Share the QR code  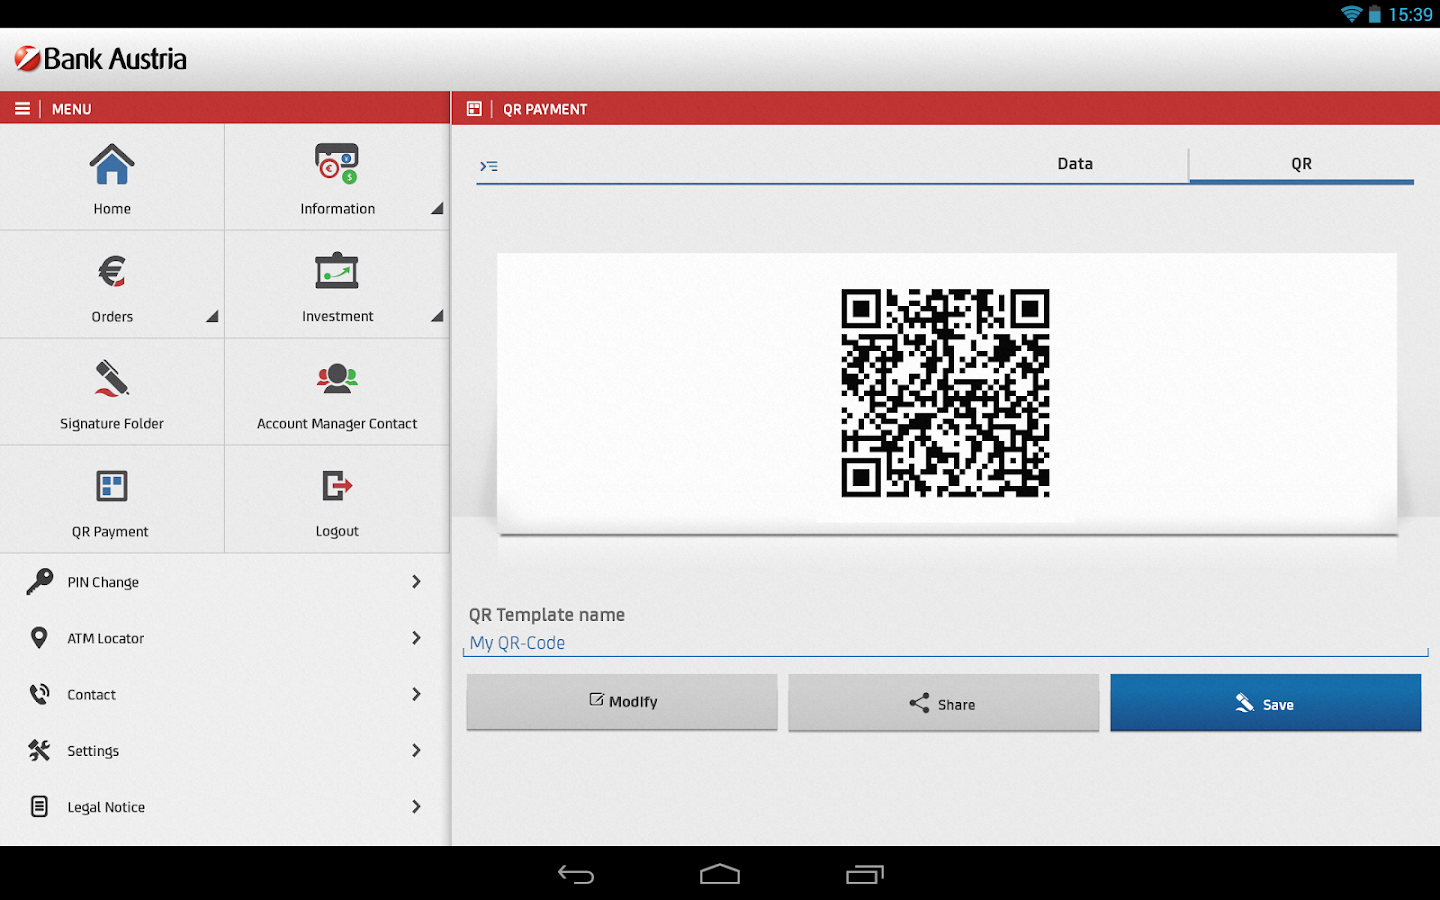click(943, 703)
